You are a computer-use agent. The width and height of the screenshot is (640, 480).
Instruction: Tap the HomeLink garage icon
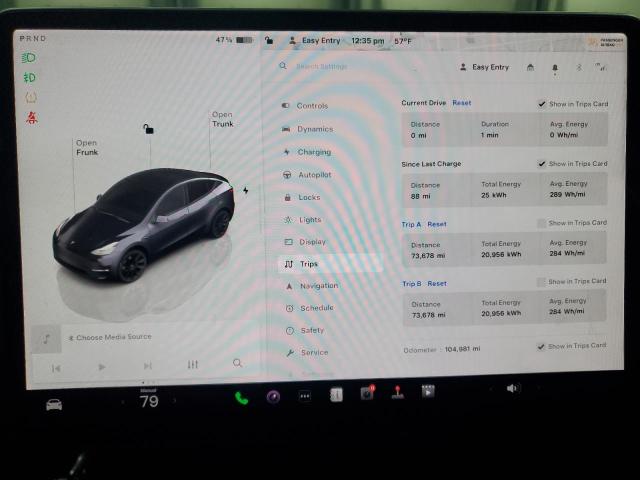[530, 67]
